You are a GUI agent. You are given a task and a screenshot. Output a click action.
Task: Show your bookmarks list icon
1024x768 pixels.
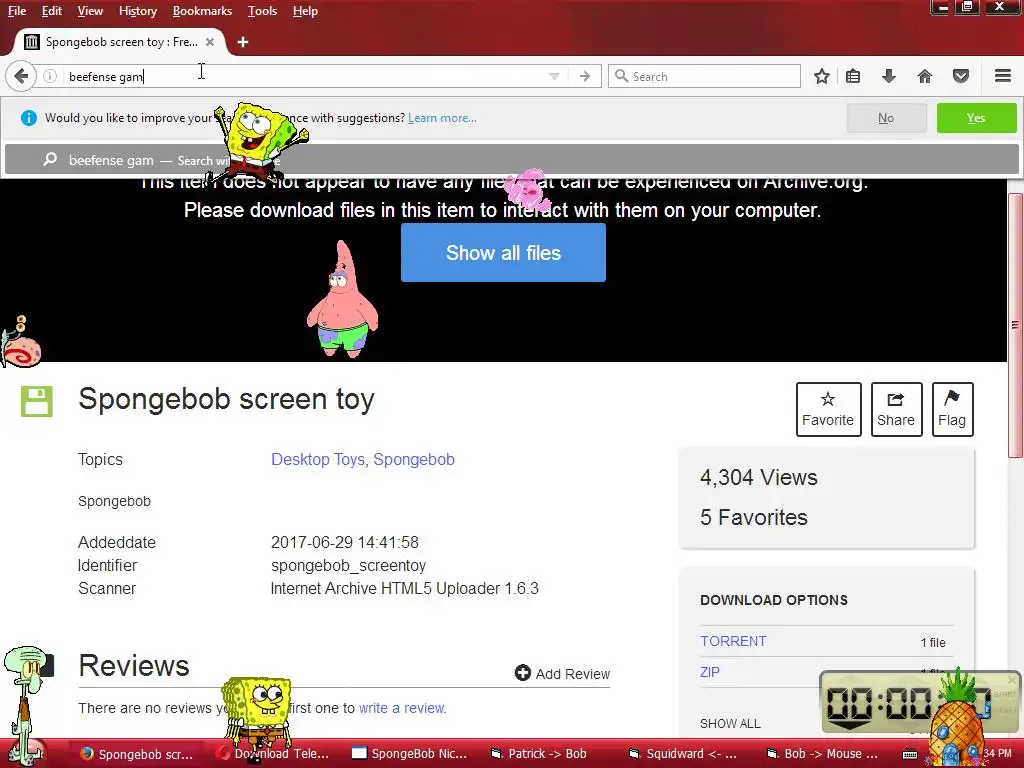(x=853, y=76)
